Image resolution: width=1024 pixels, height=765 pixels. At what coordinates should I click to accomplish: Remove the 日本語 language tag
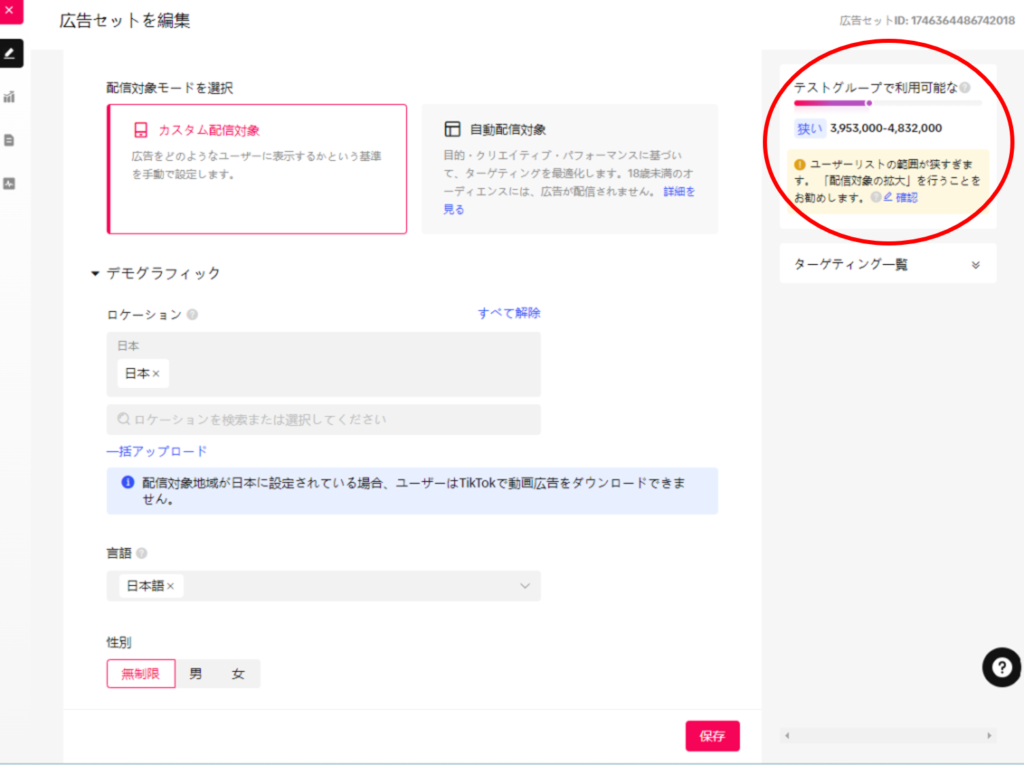pyautogui.click(x=170, y=586)
